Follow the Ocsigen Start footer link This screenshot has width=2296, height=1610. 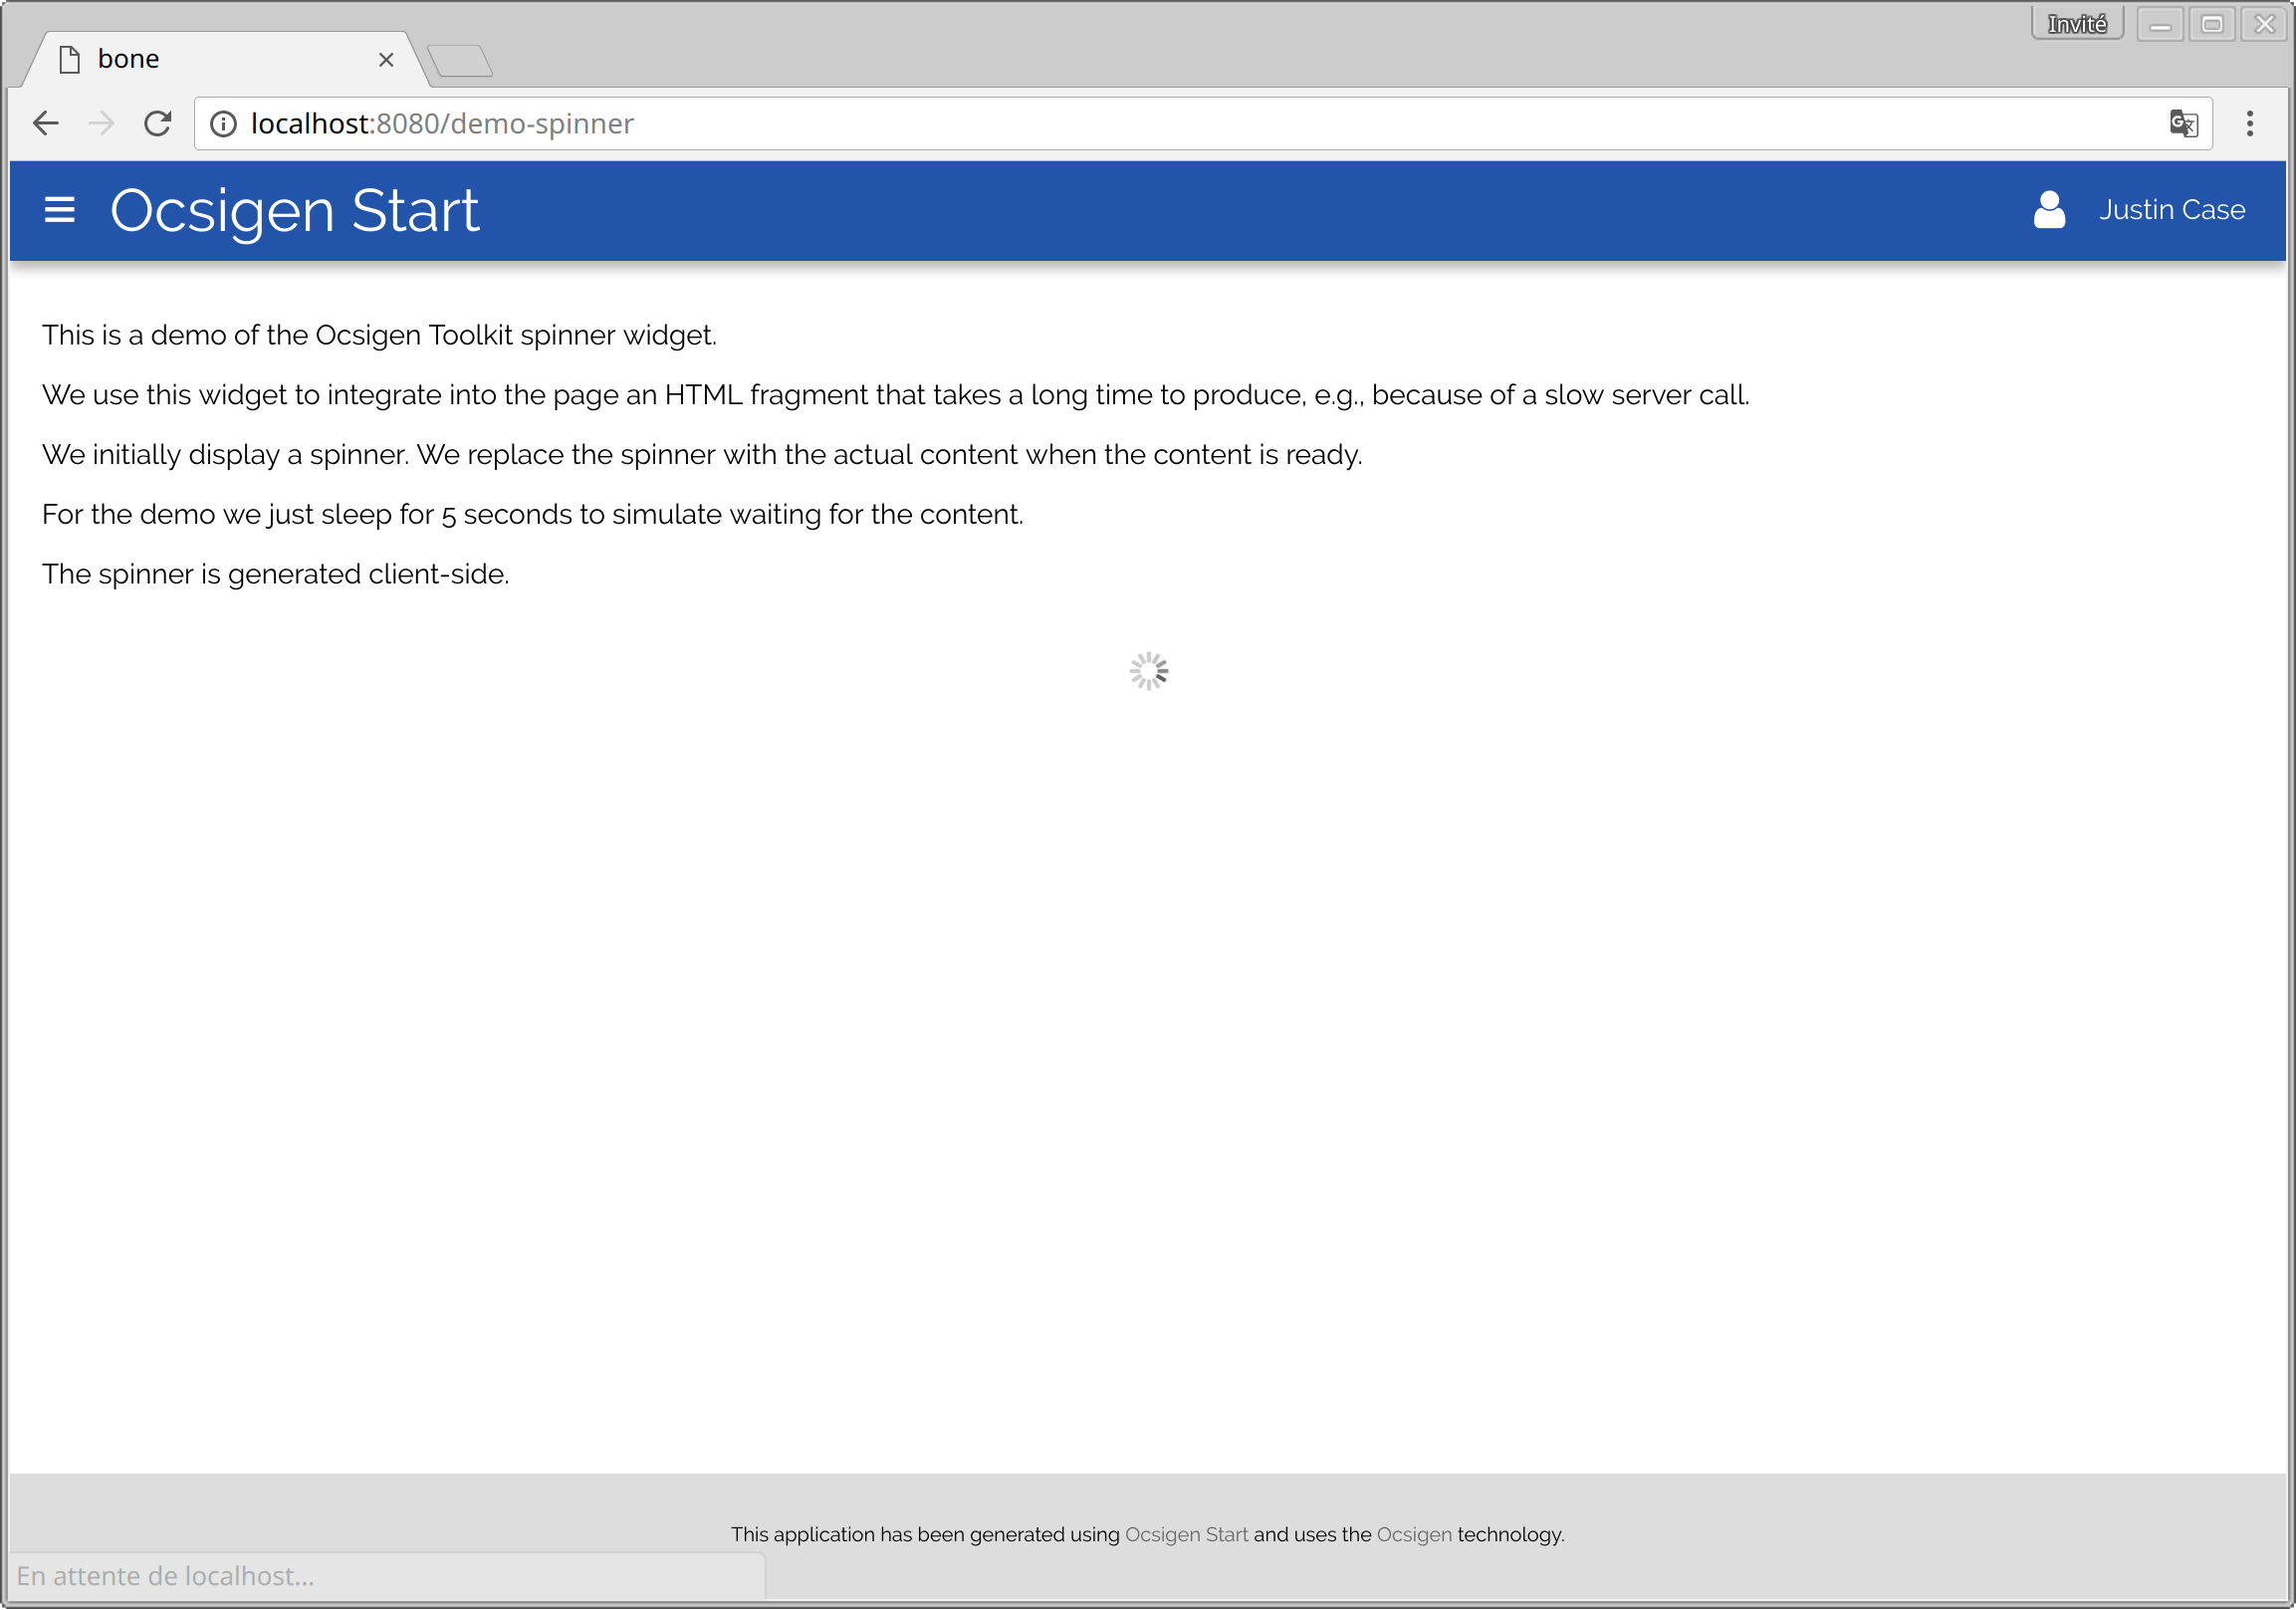1186,1534
